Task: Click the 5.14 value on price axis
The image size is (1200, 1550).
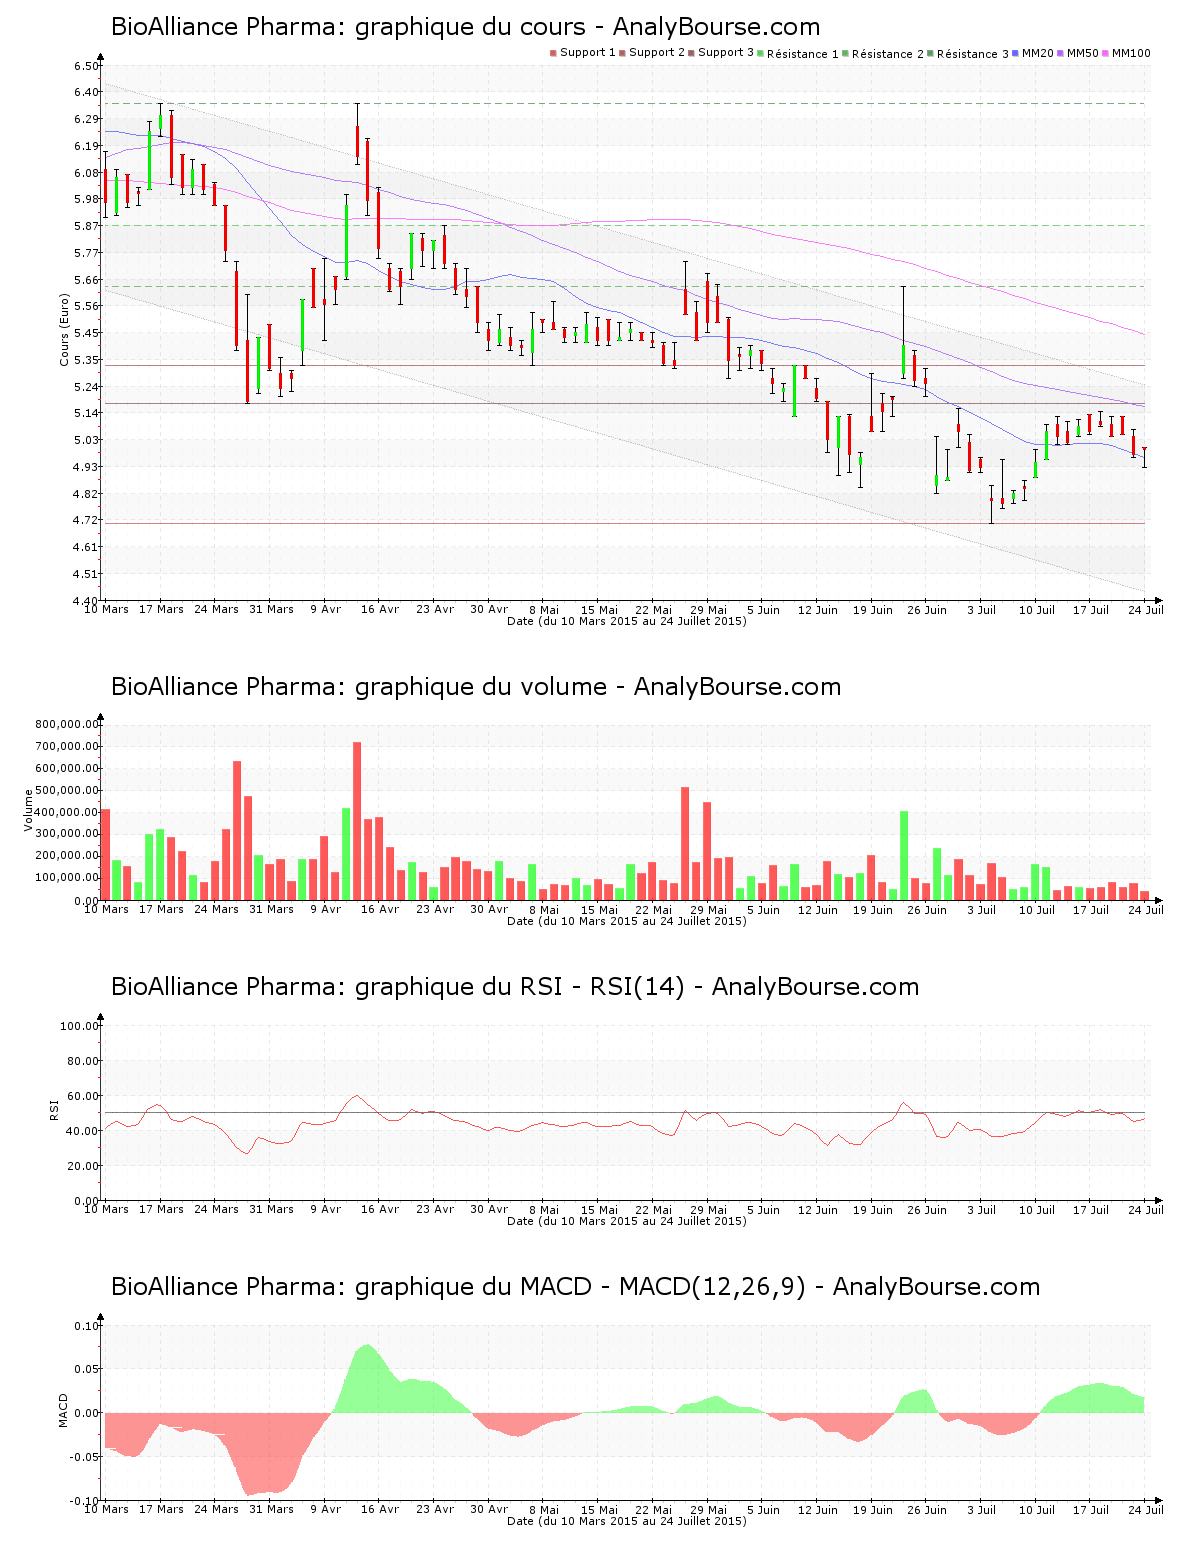Action: tap(87, 413)
